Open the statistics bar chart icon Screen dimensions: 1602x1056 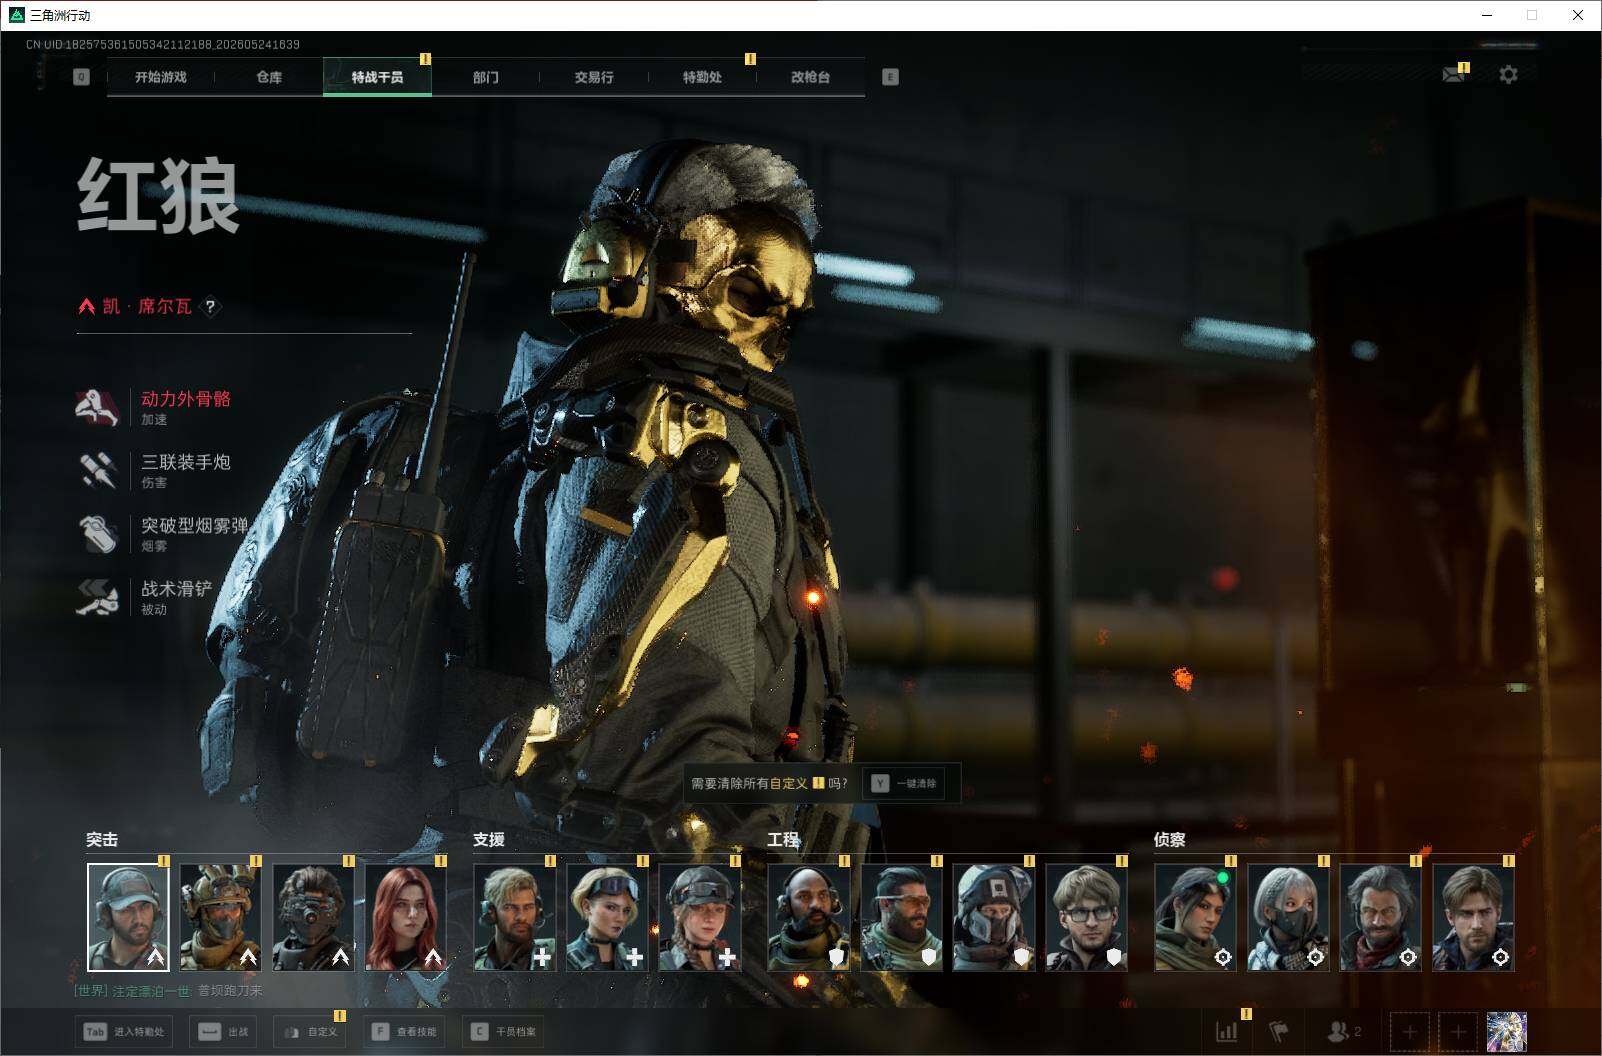pyautogui.click(x=1227, y=1031)
